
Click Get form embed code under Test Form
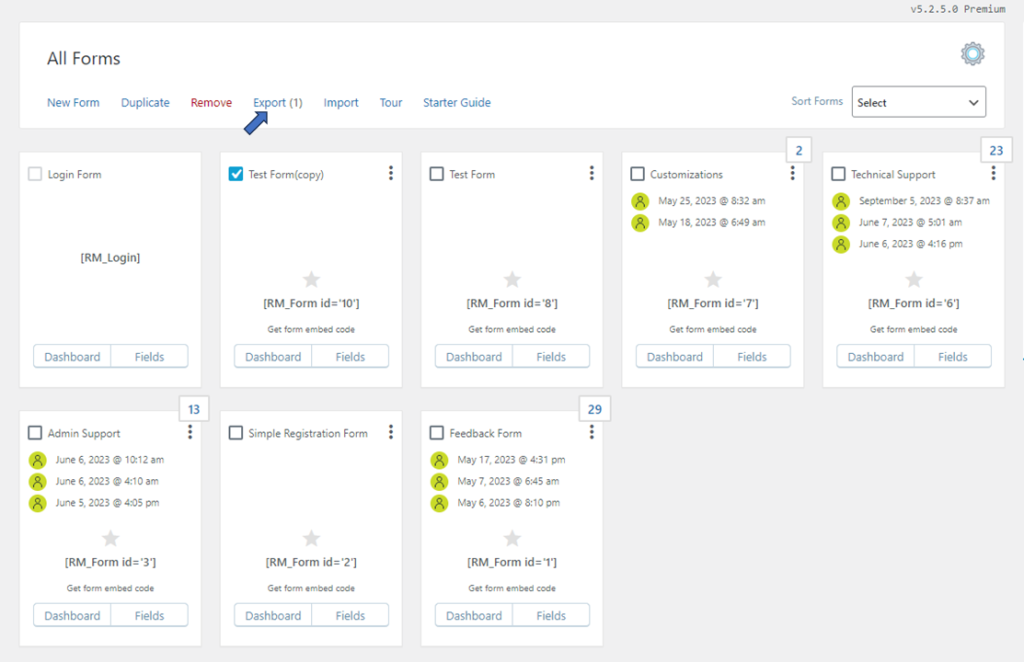pos(511,327)
